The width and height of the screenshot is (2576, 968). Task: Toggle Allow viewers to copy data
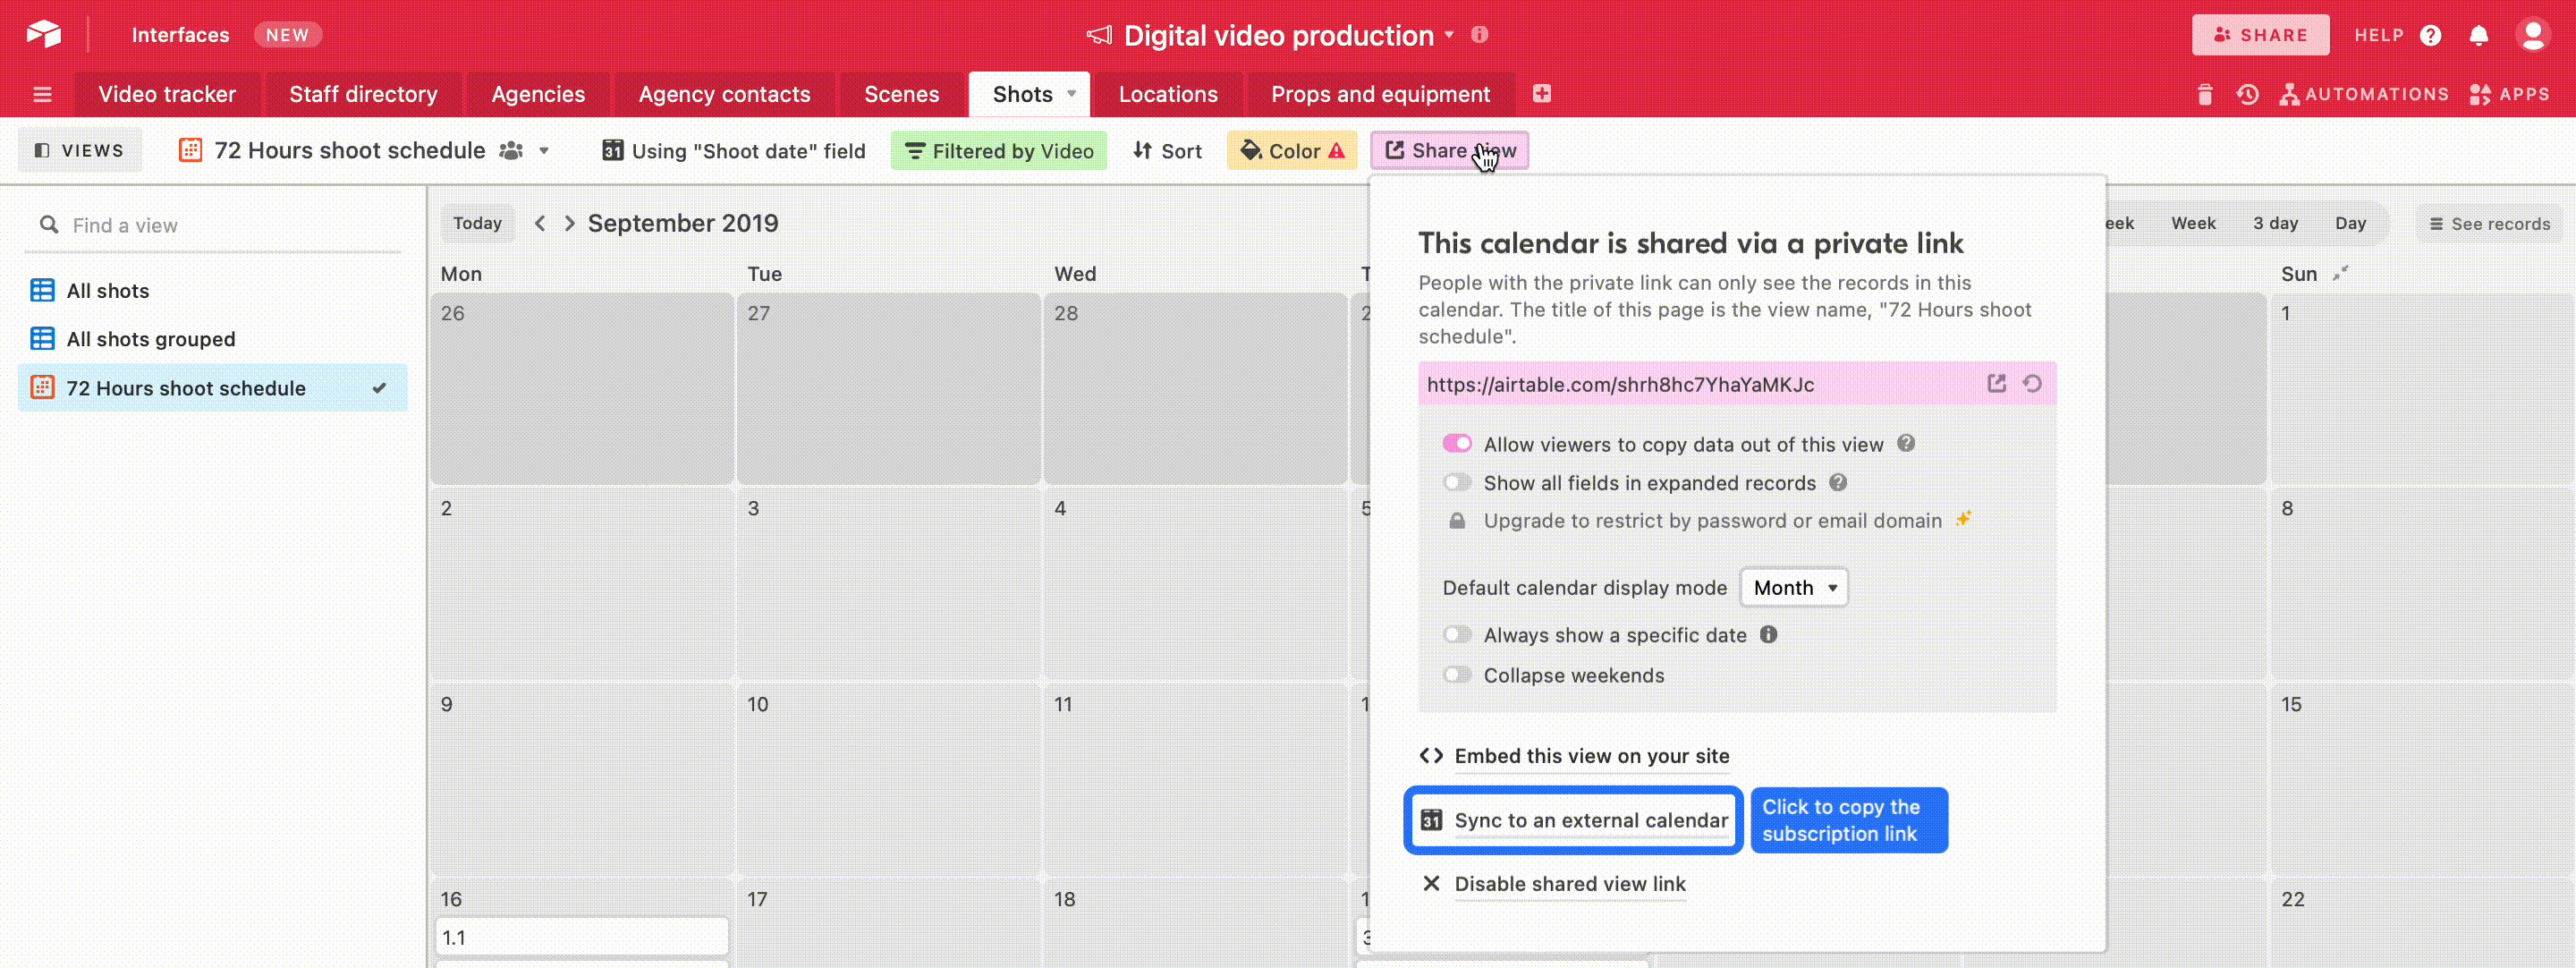tap(1457, 444)
